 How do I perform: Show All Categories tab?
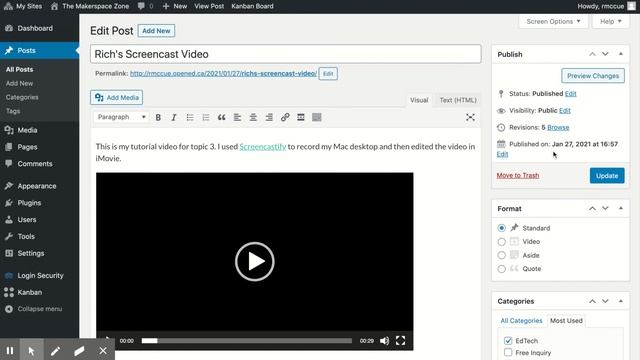(521, 321)
